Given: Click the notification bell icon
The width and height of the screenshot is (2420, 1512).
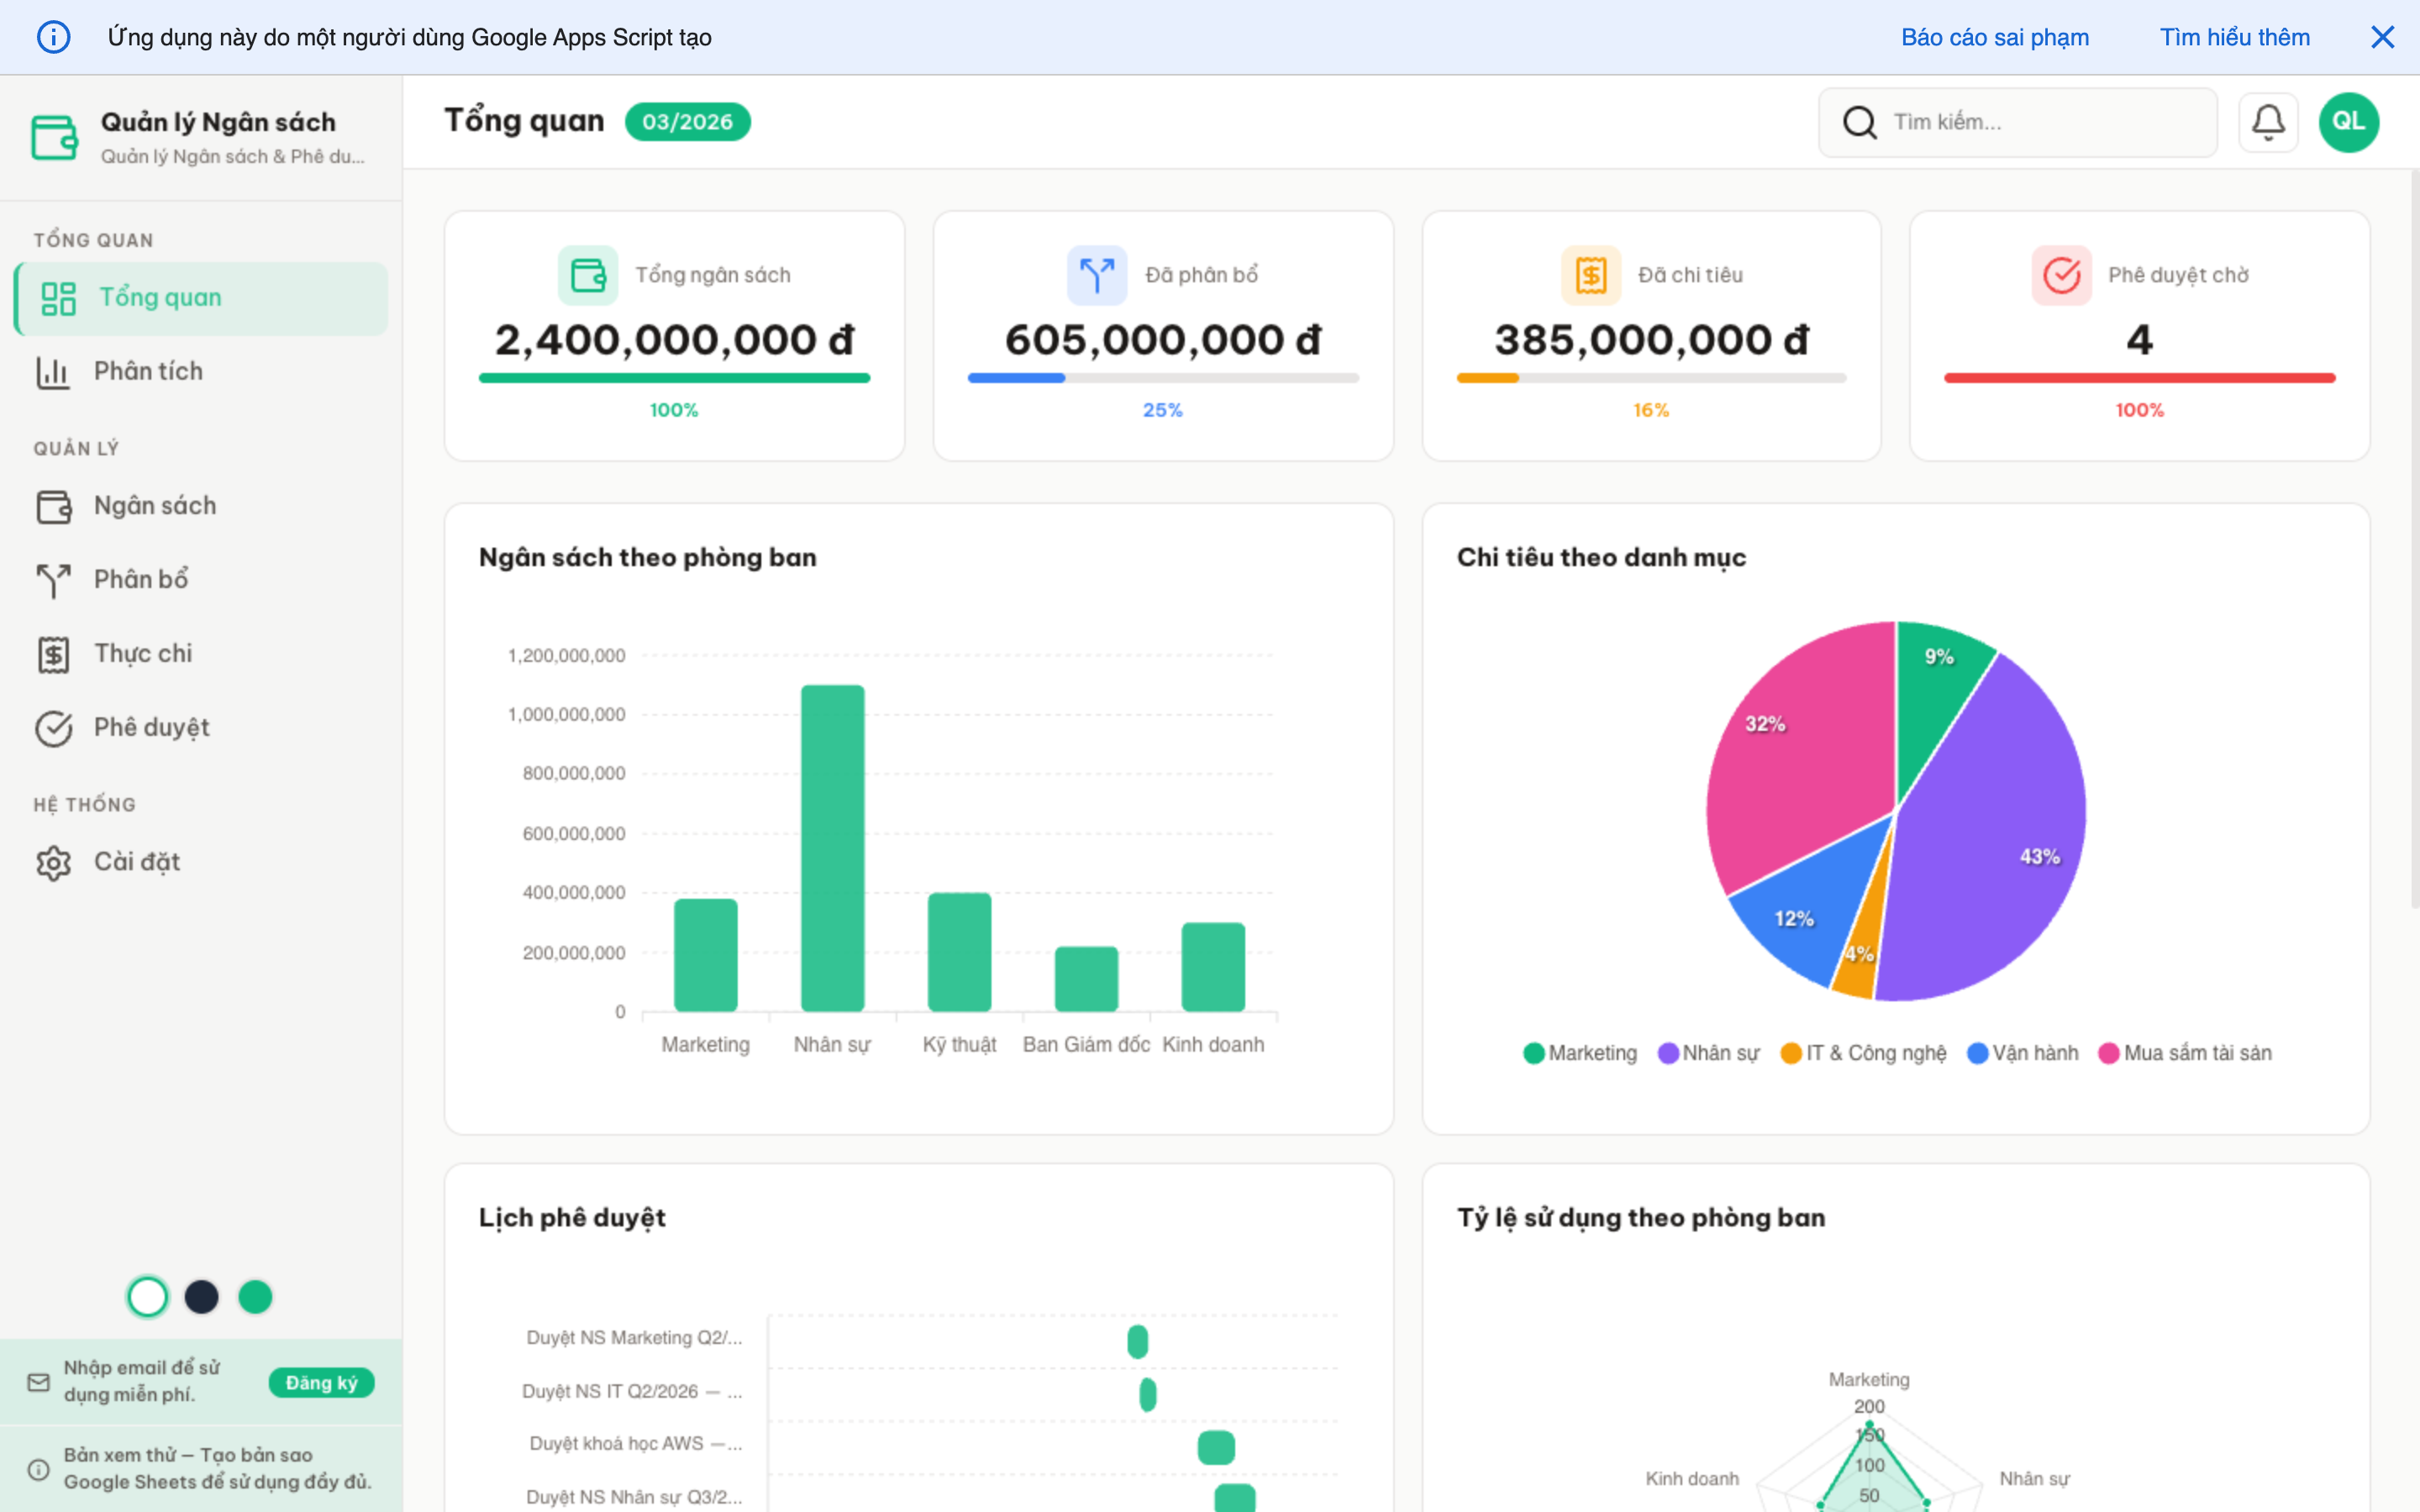Looking at the screenshot, I should (x=2267, y=122).
